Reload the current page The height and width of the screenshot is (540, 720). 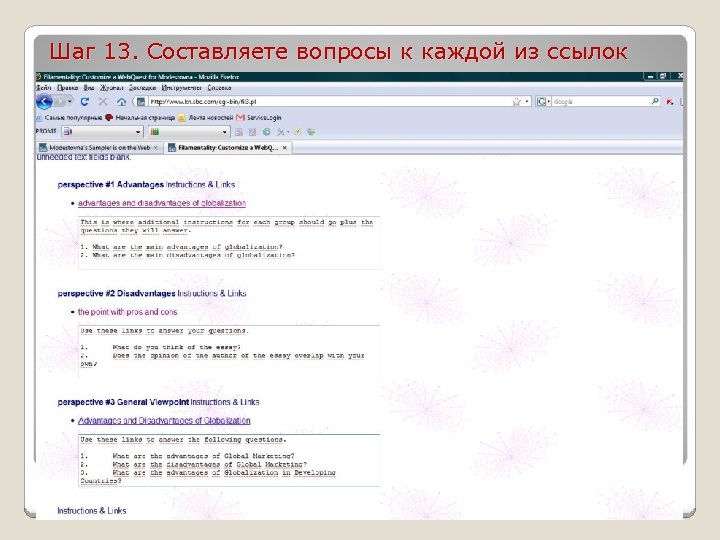click(84, 101)
